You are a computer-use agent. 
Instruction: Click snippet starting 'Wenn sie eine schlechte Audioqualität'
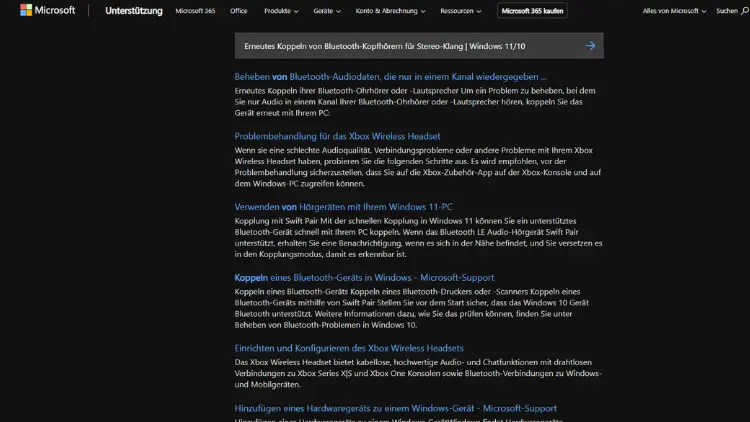tap(418, 167)
